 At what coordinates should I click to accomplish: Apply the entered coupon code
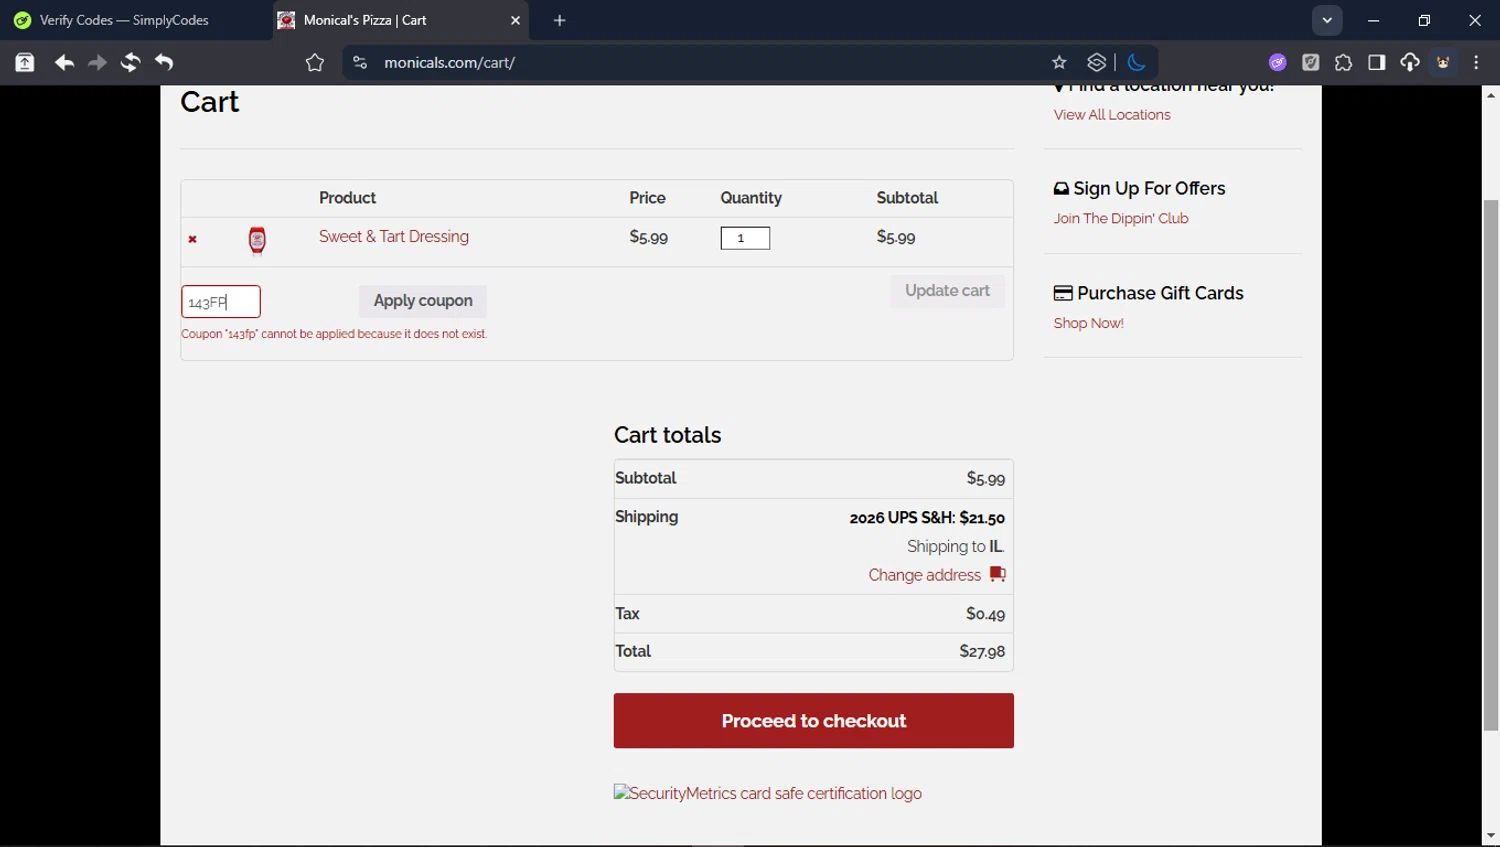click(x=423, y=301)
